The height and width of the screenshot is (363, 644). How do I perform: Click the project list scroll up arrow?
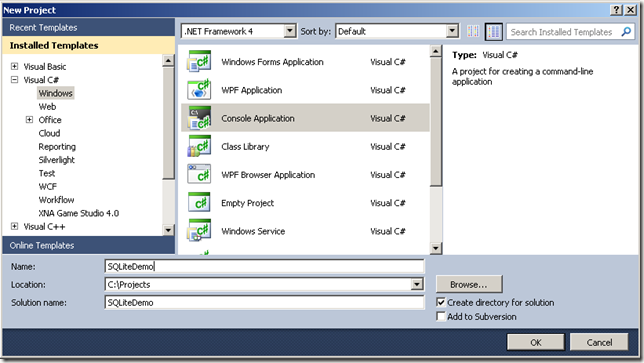[x=435, y=51]
